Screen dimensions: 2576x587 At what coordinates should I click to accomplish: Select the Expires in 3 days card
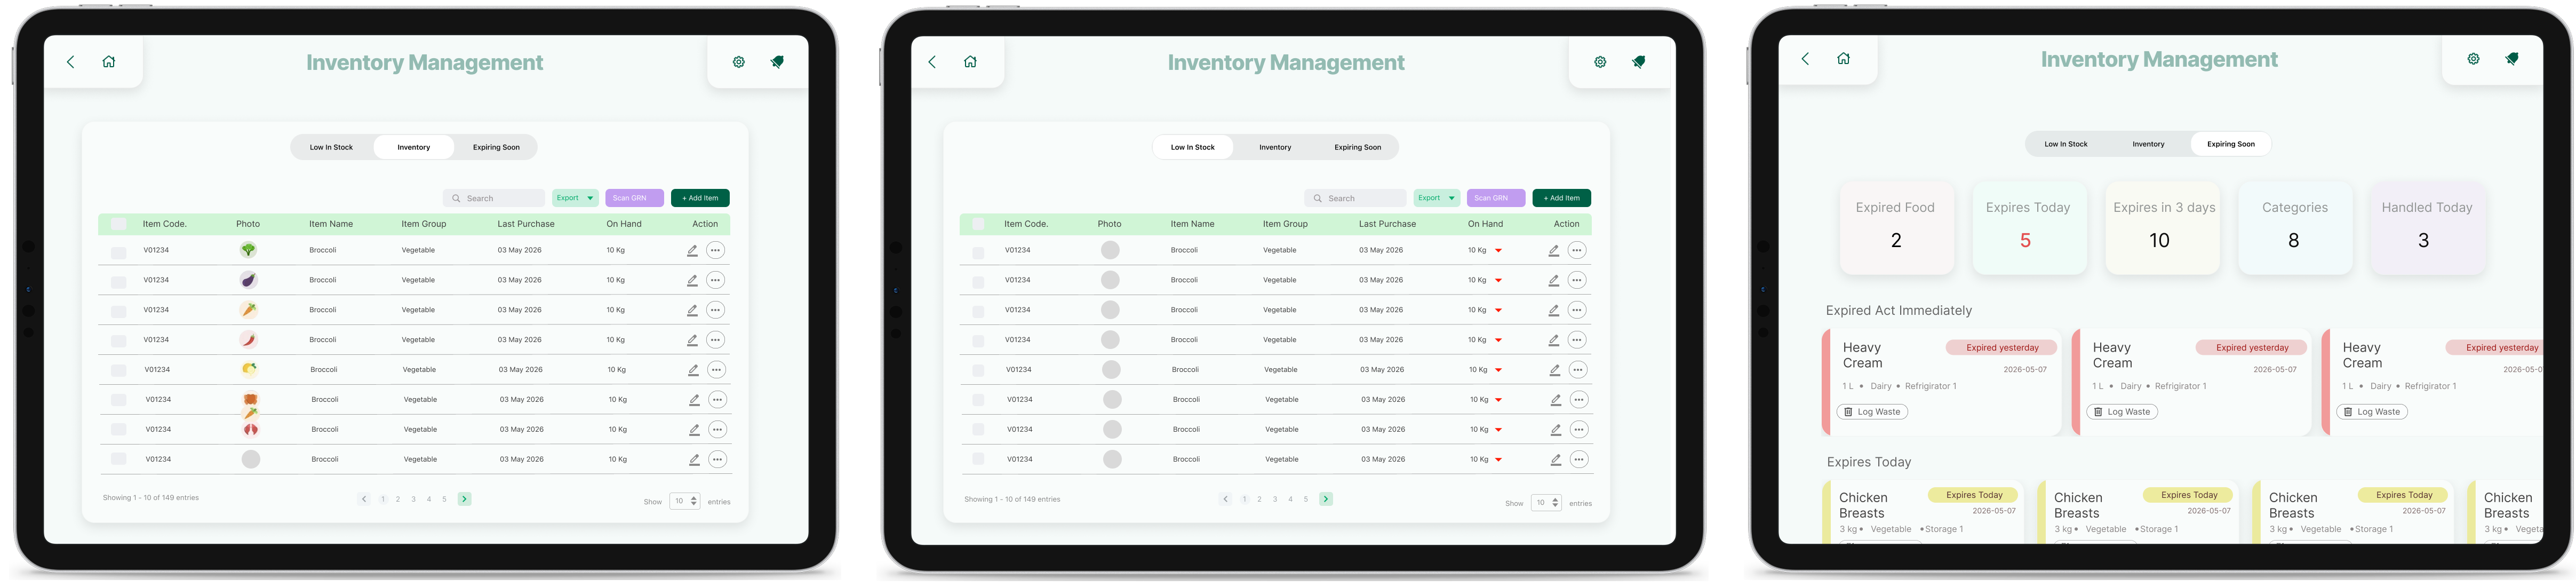2162,227
